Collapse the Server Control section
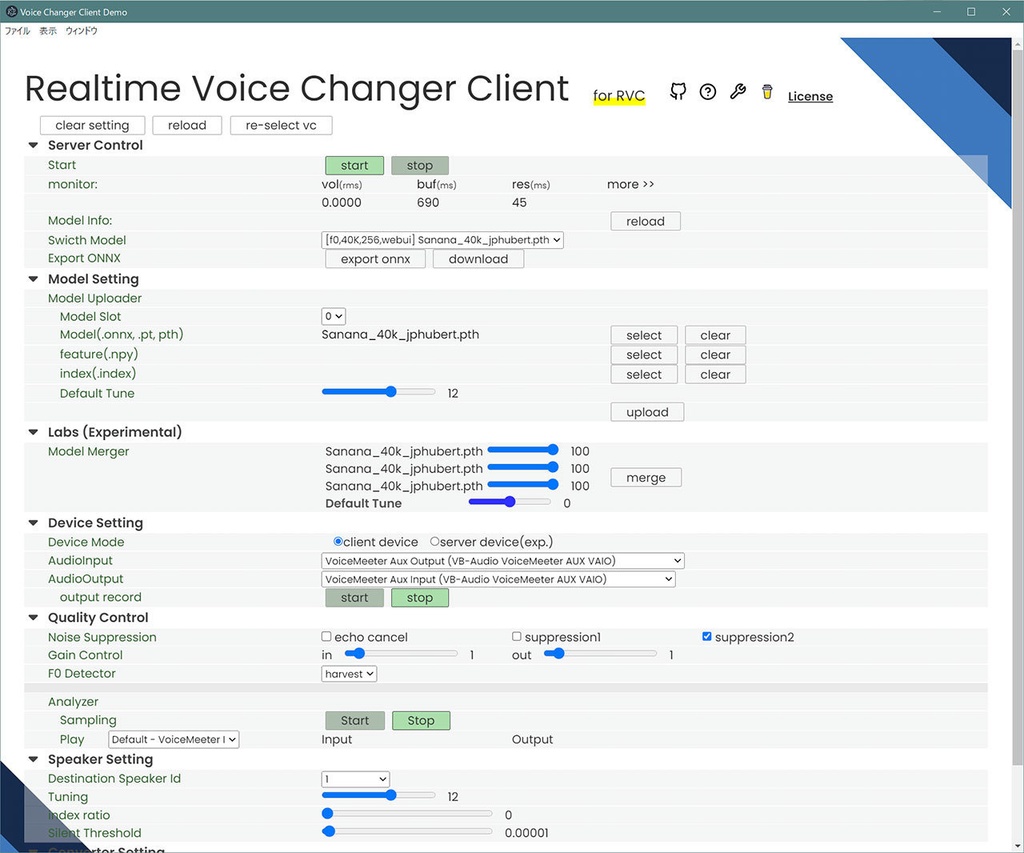Screen dimensions: 1024x853 tap(33, 145)
